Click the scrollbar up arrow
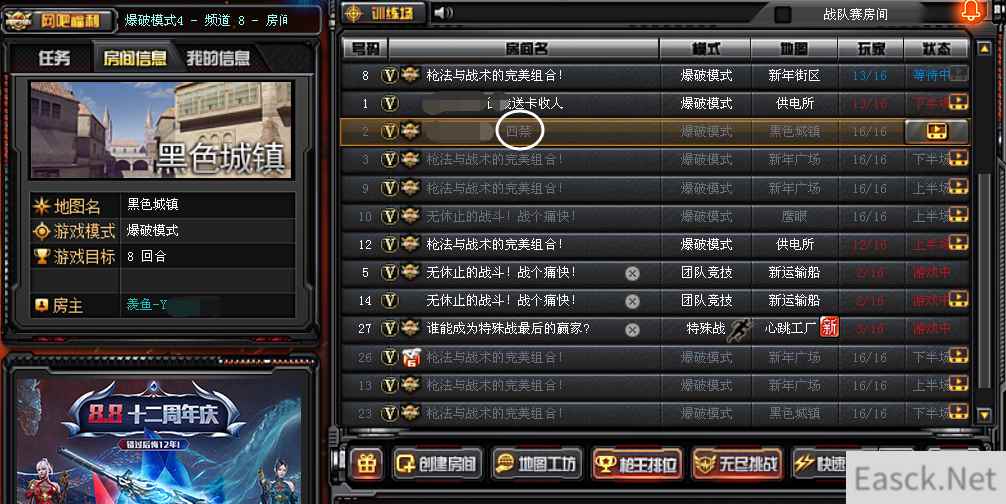This screenshot has height=504, width=1006. 984,48
